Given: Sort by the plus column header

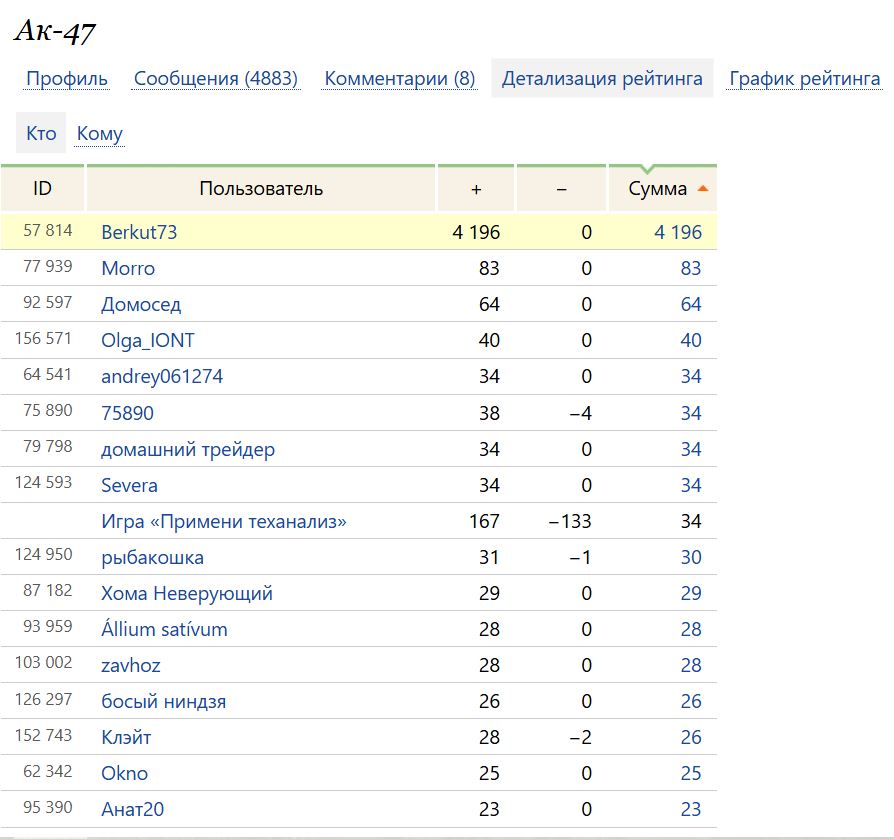Looking at the screenshot, I should 476,189.
